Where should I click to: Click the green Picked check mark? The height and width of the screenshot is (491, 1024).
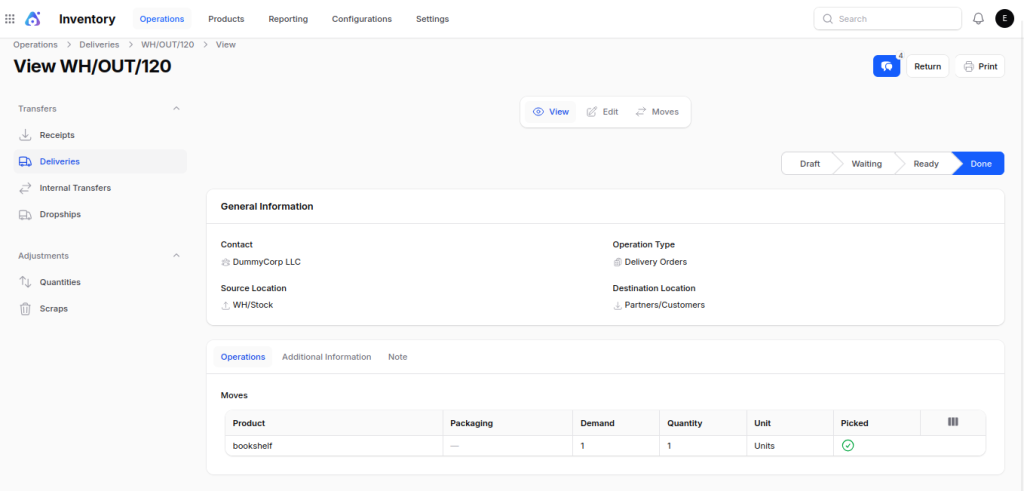(848, 445)
